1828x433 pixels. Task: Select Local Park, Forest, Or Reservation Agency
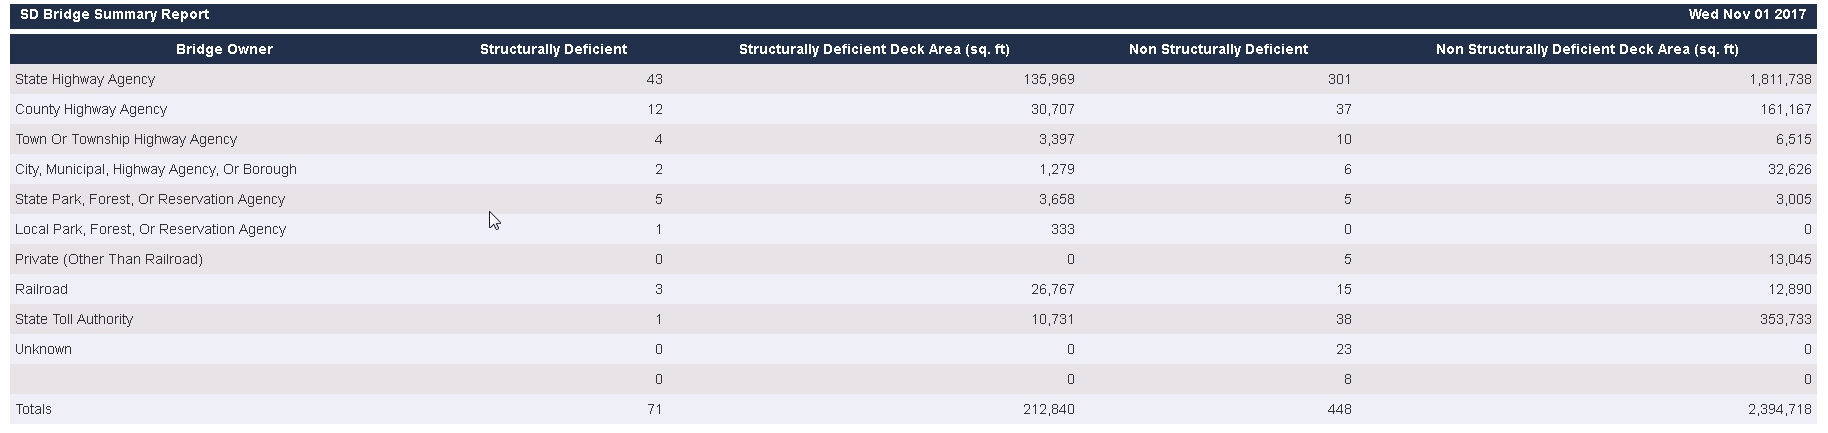click(x=150, y=229)
